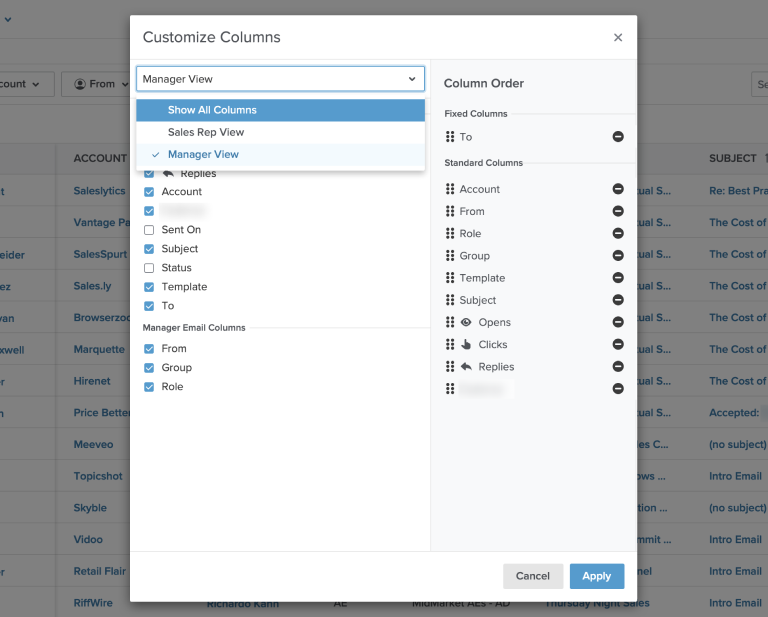The height and width of the screenshot is (617, 768).
Task: Choose Sales Rep View option
Action: [280, 132]
